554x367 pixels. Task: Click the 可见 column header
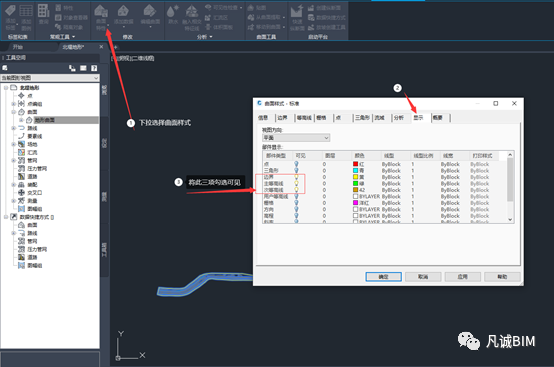(301, 155)
